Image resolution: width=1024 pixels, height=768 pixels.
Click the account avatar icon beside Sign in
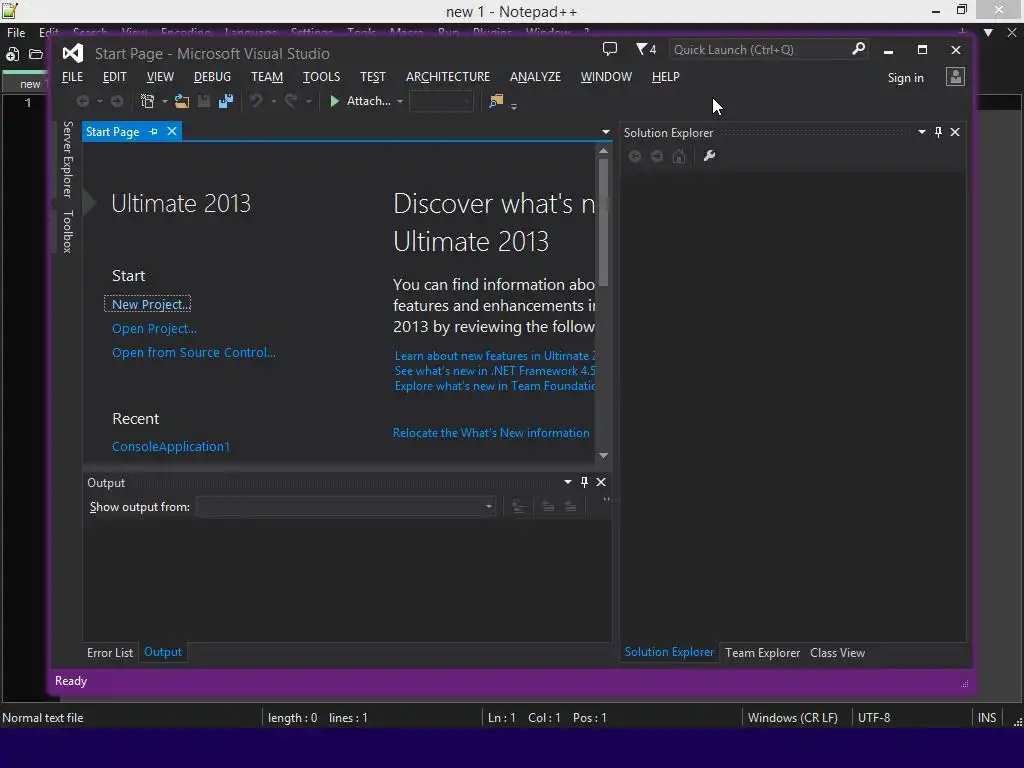click(x=955, y=77)
